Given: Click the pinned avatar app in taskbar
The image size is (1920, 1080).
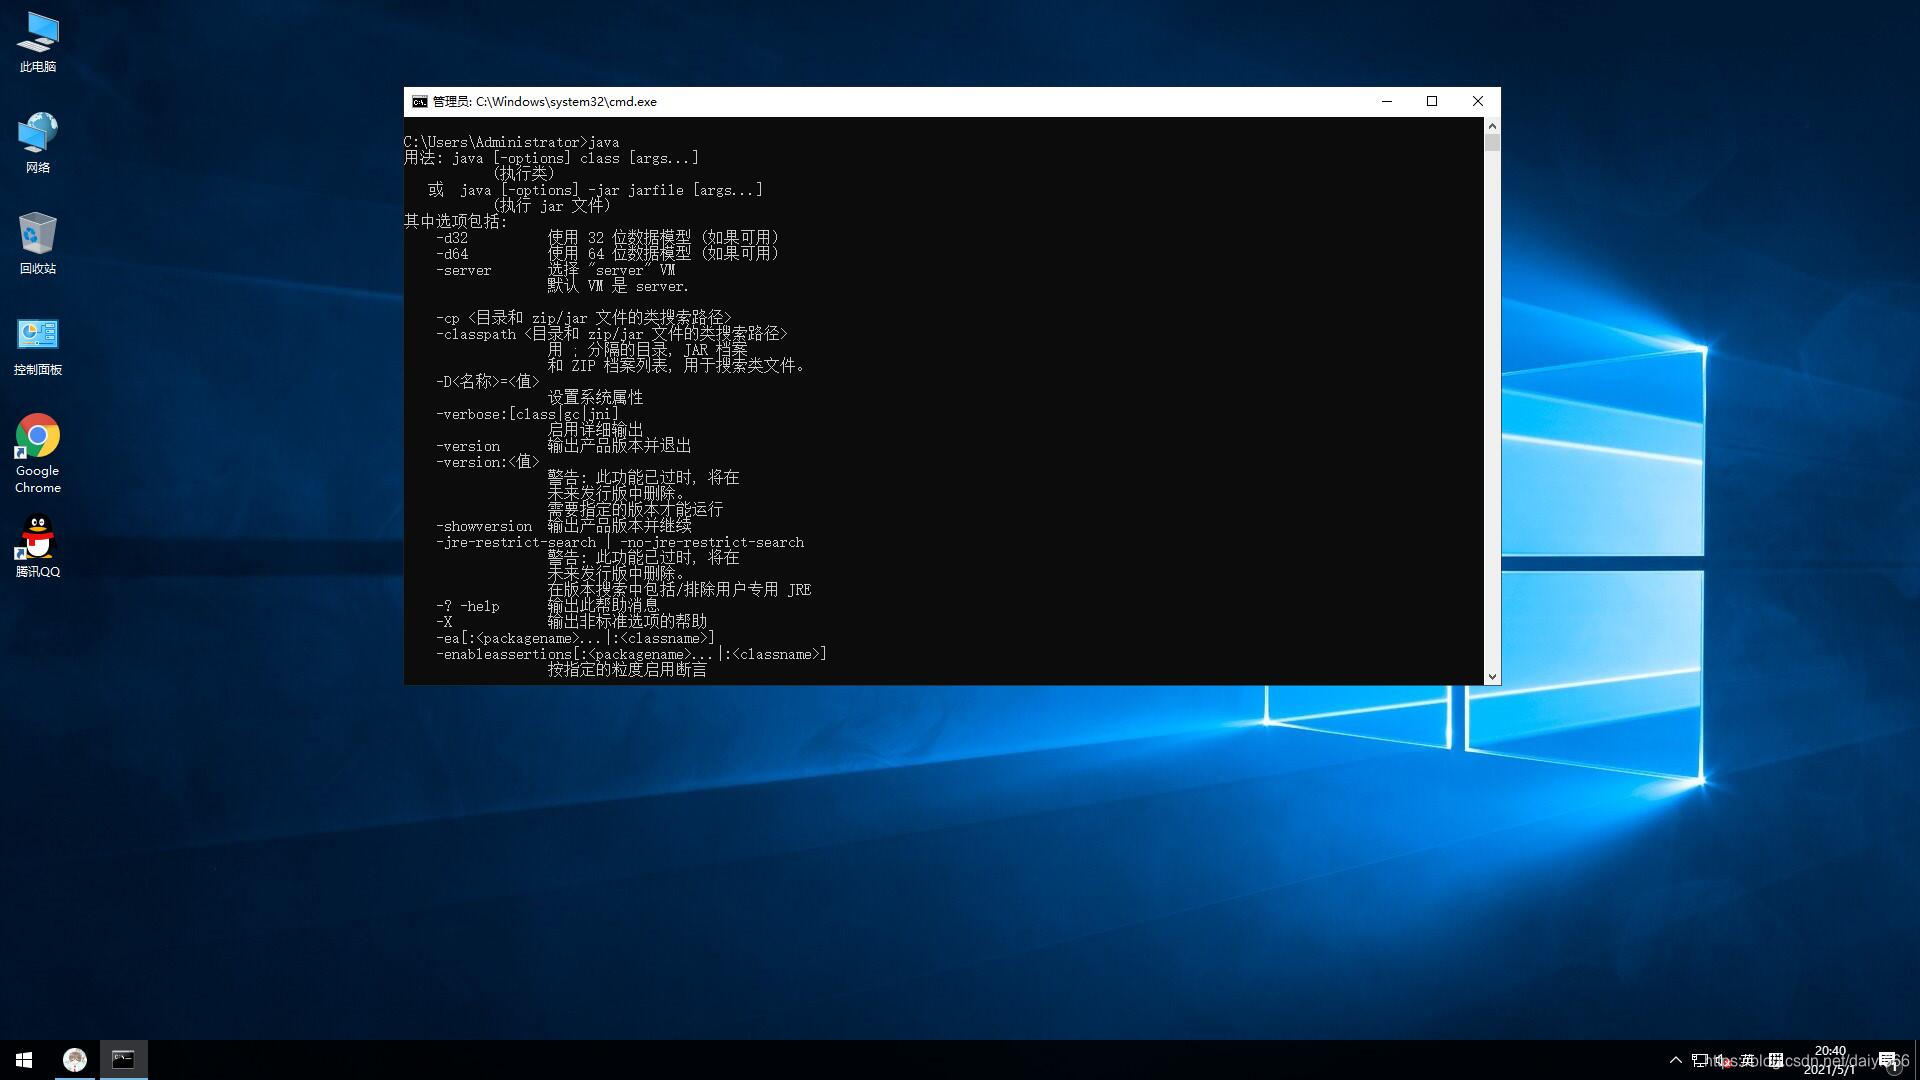Looking at the screenshot, I should [x=74, y=1060].
